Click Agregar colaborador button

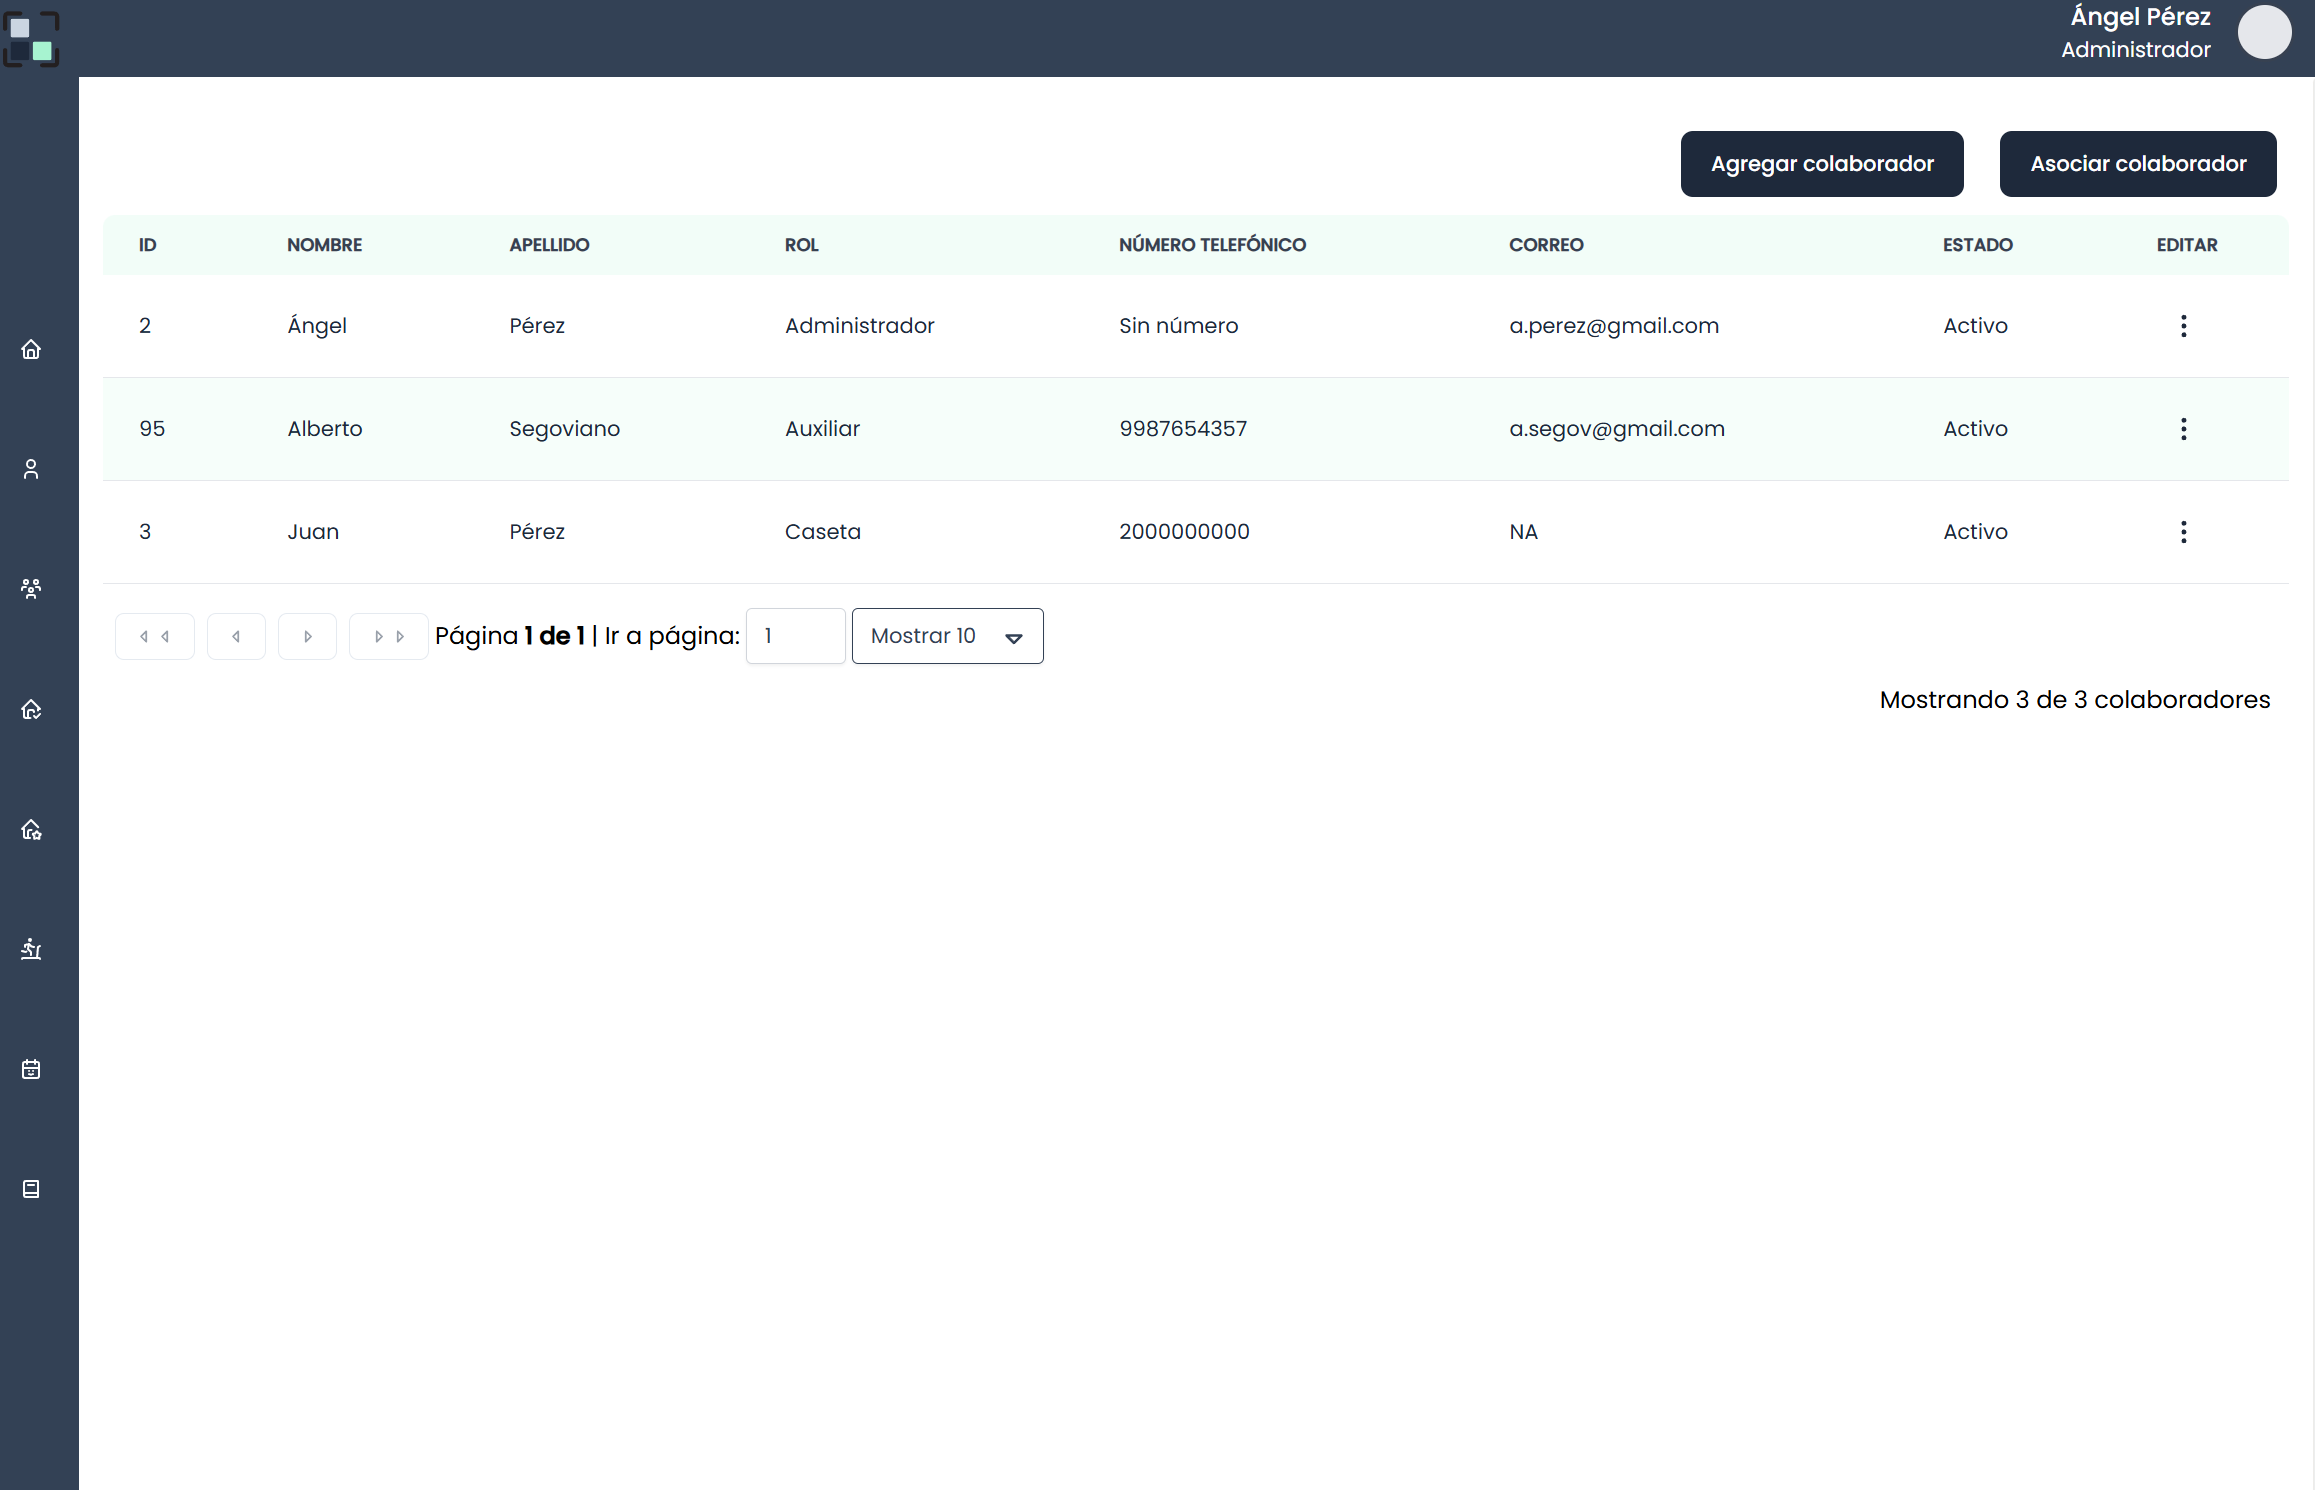click(x=1821, y=164)
